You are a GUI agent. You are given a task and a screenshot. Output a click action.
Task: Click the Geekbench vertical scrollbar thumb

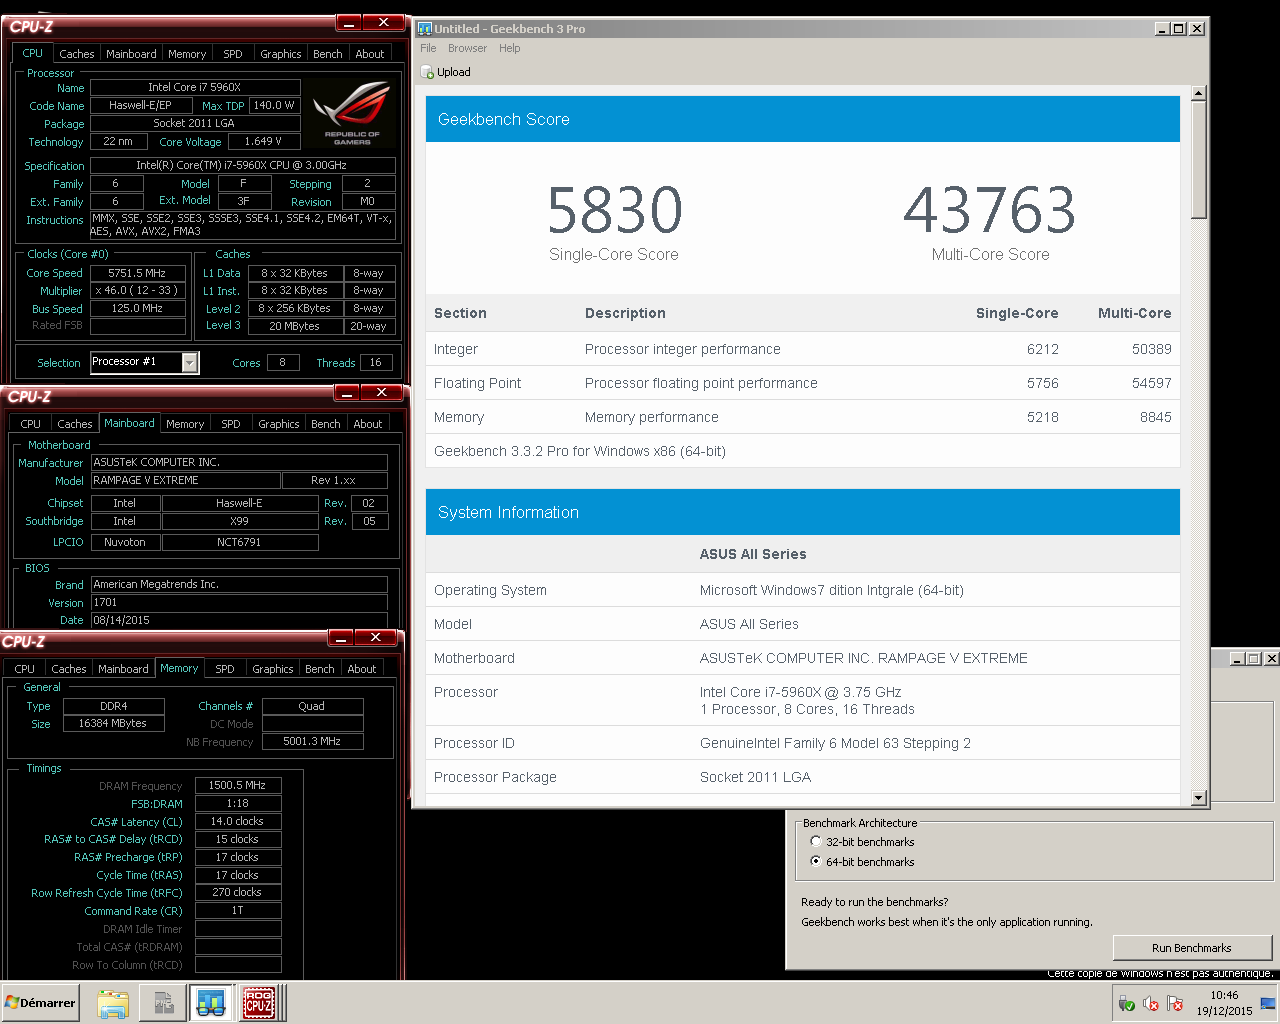pos(1199,160)
